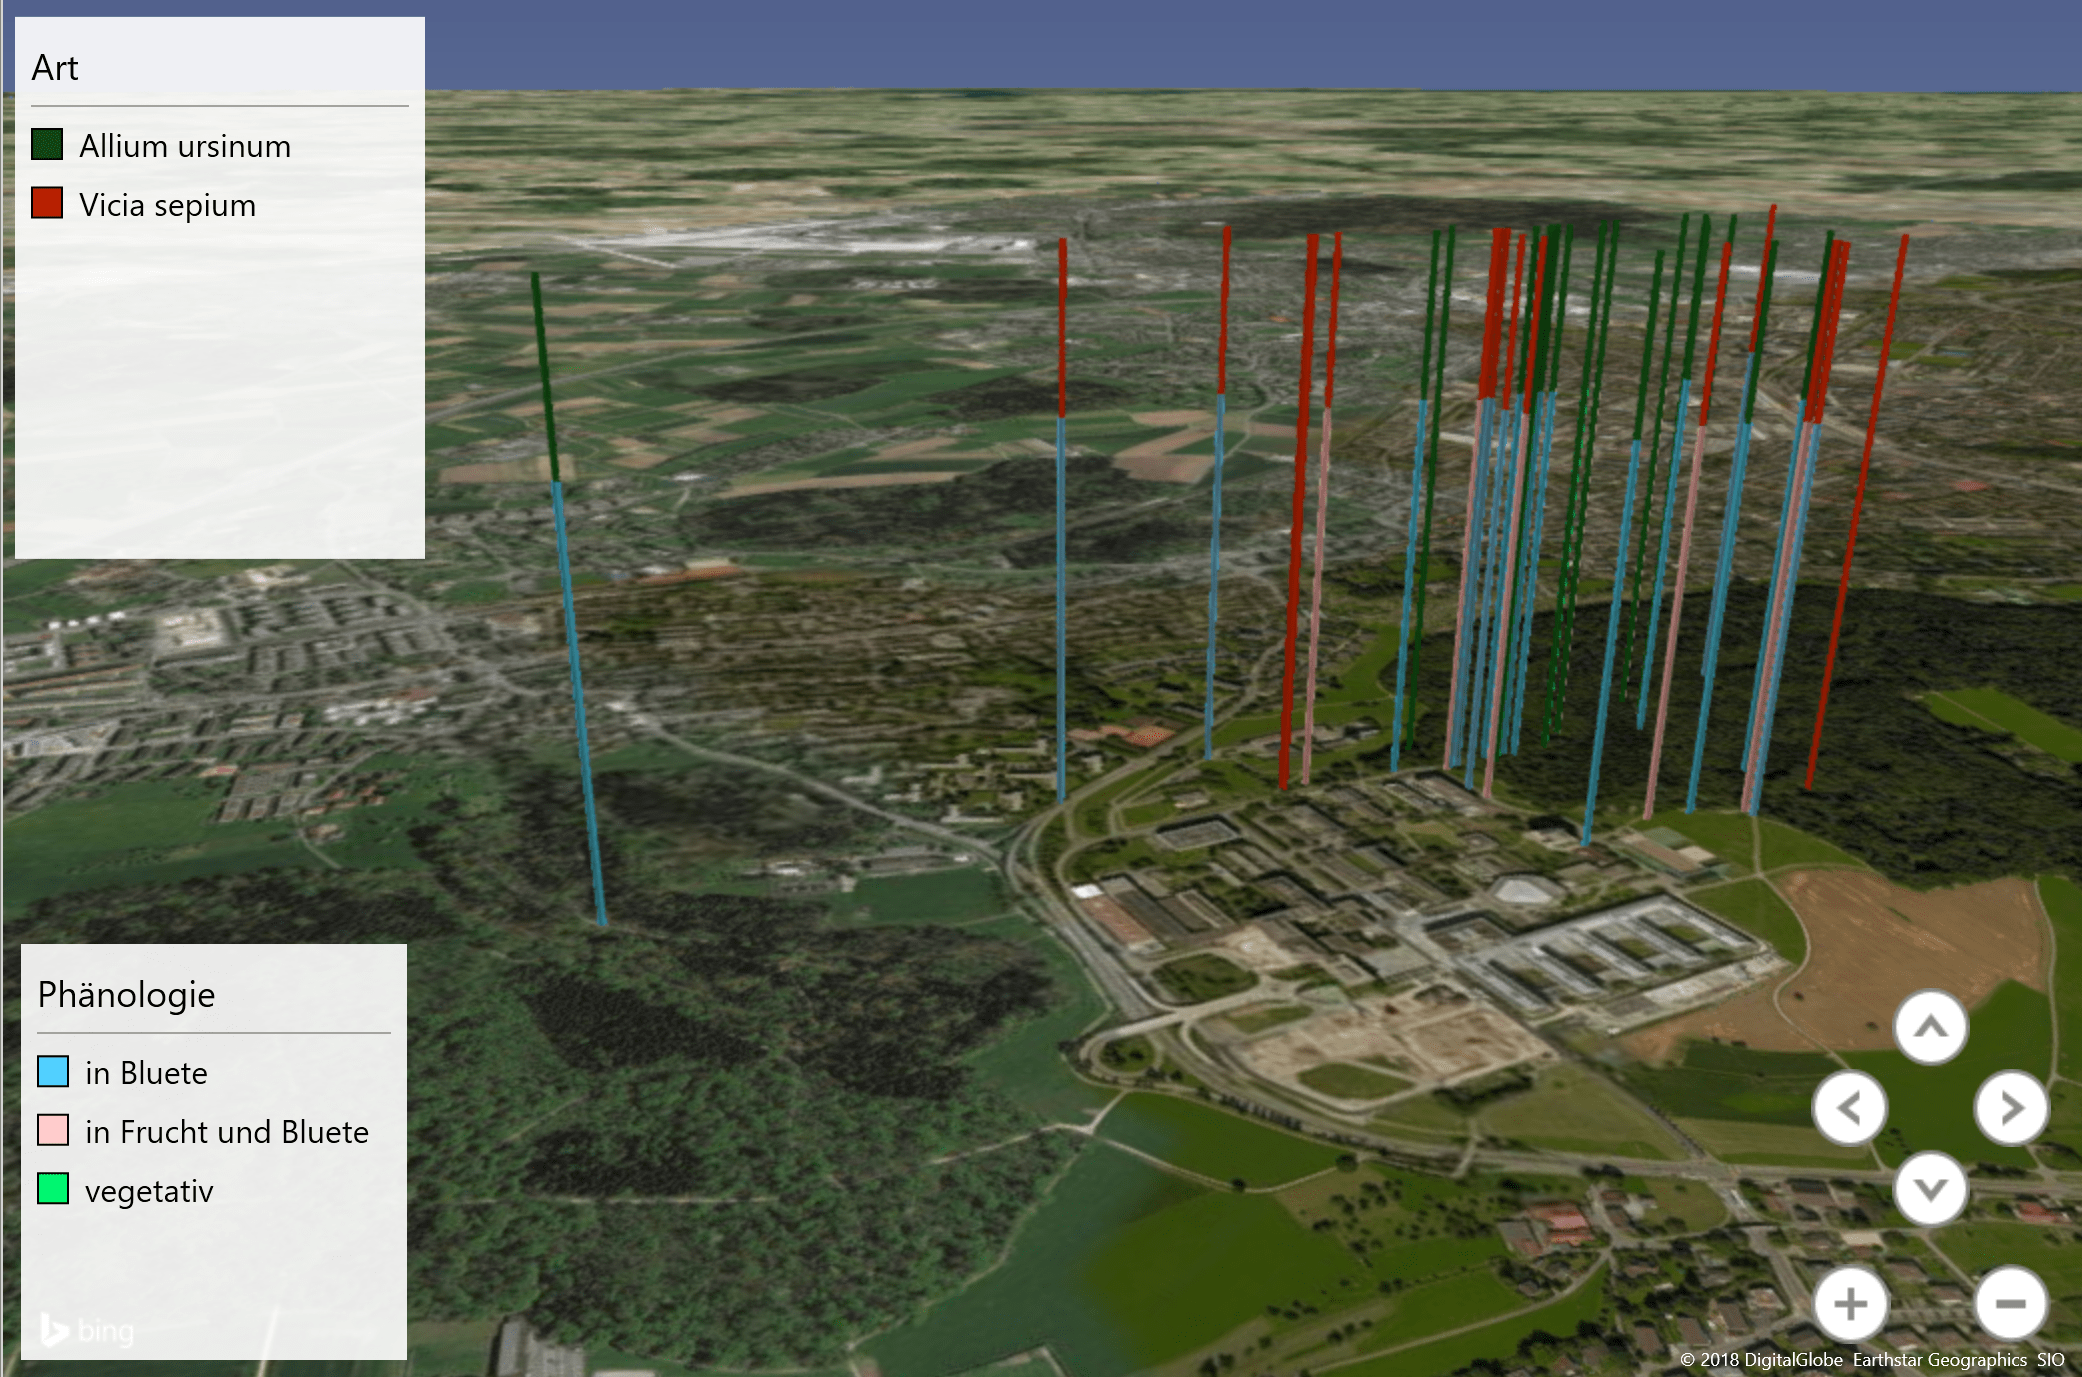Select the pink in Frucht und Bluete swatch

(x=53, y=1130)
